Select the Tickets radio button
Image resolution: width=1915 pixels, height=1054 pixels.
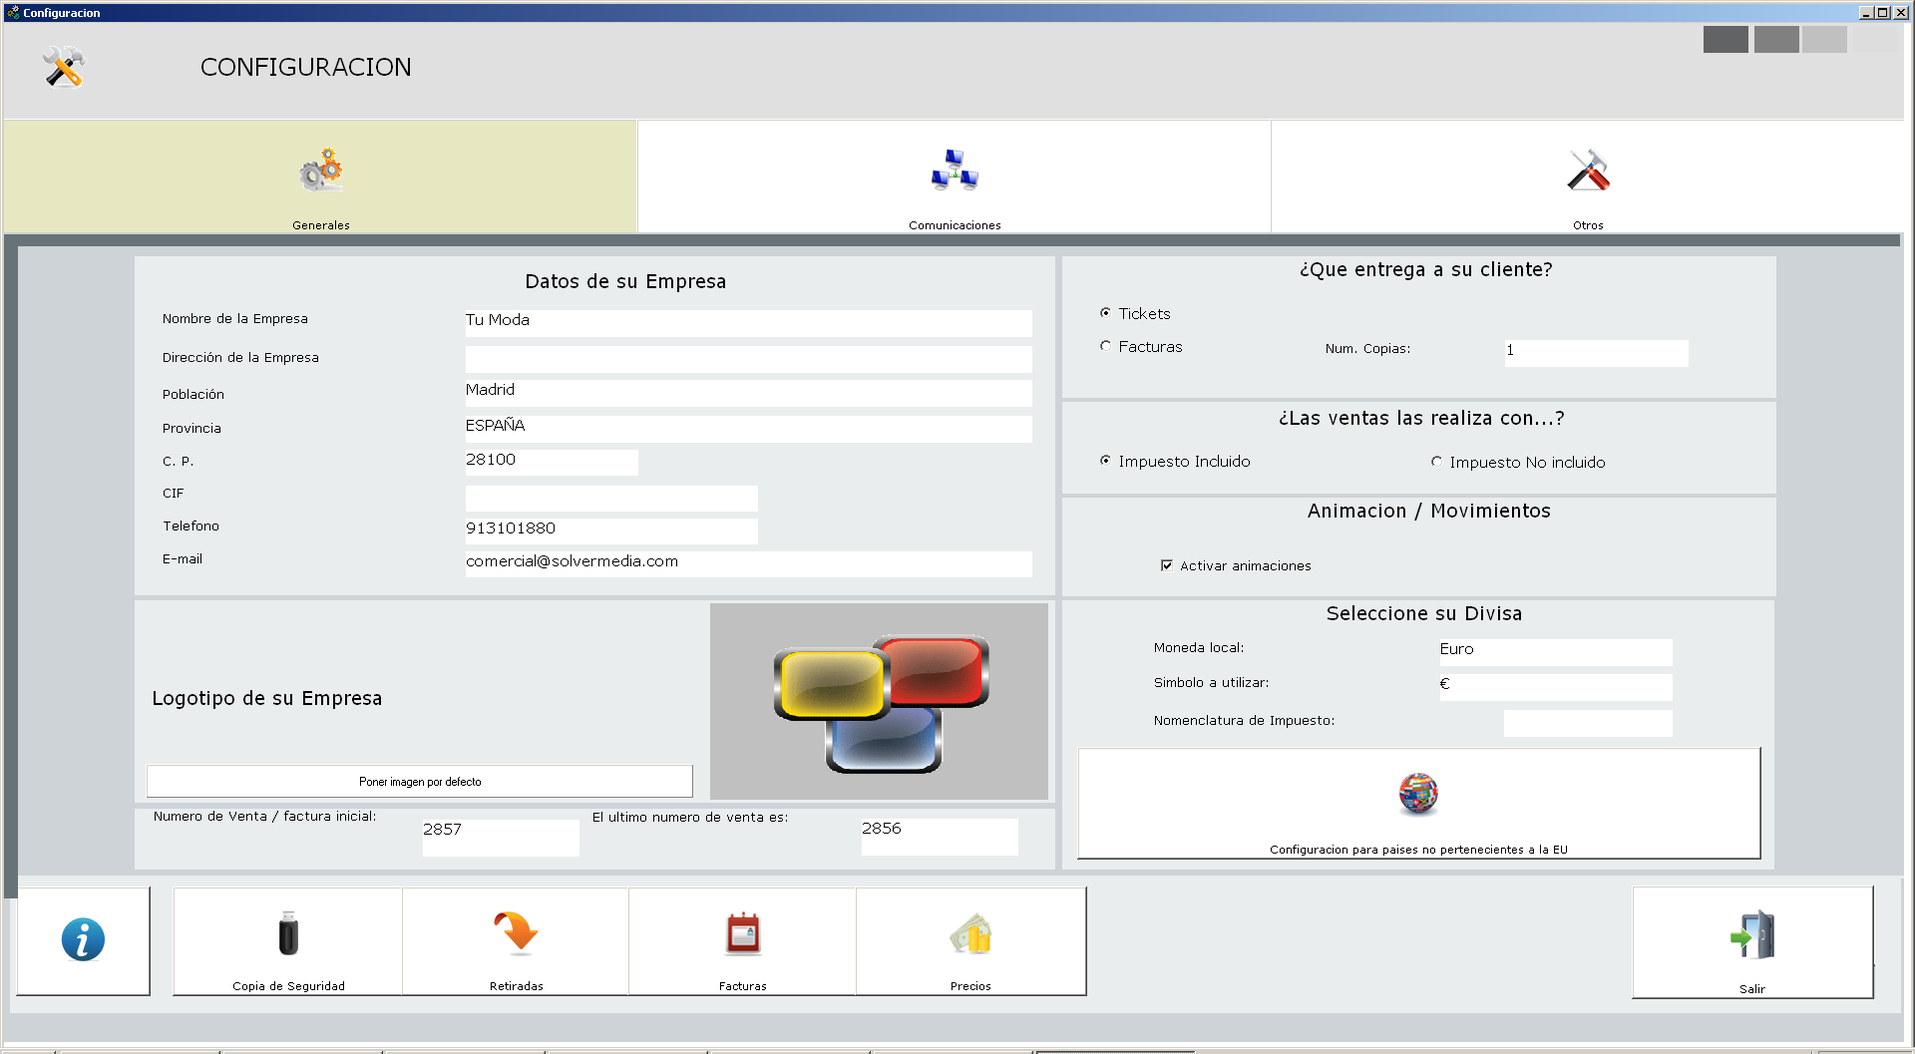pos(1105,313)
